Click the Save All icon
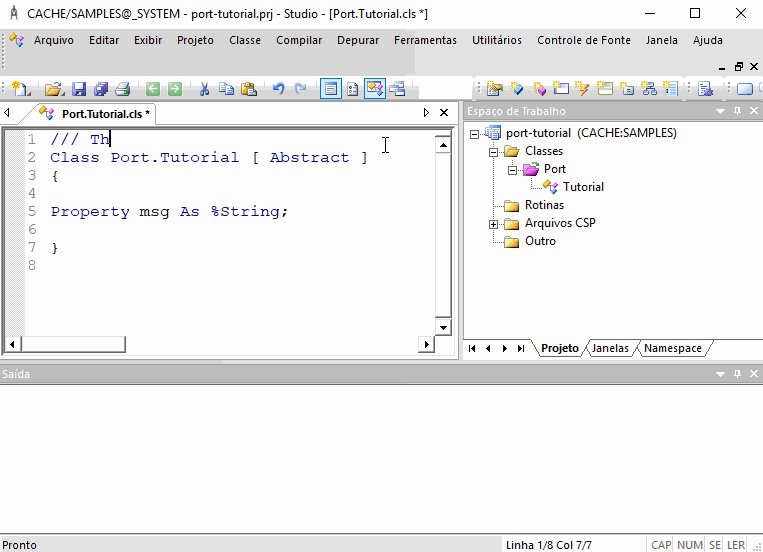 [101, 89]
